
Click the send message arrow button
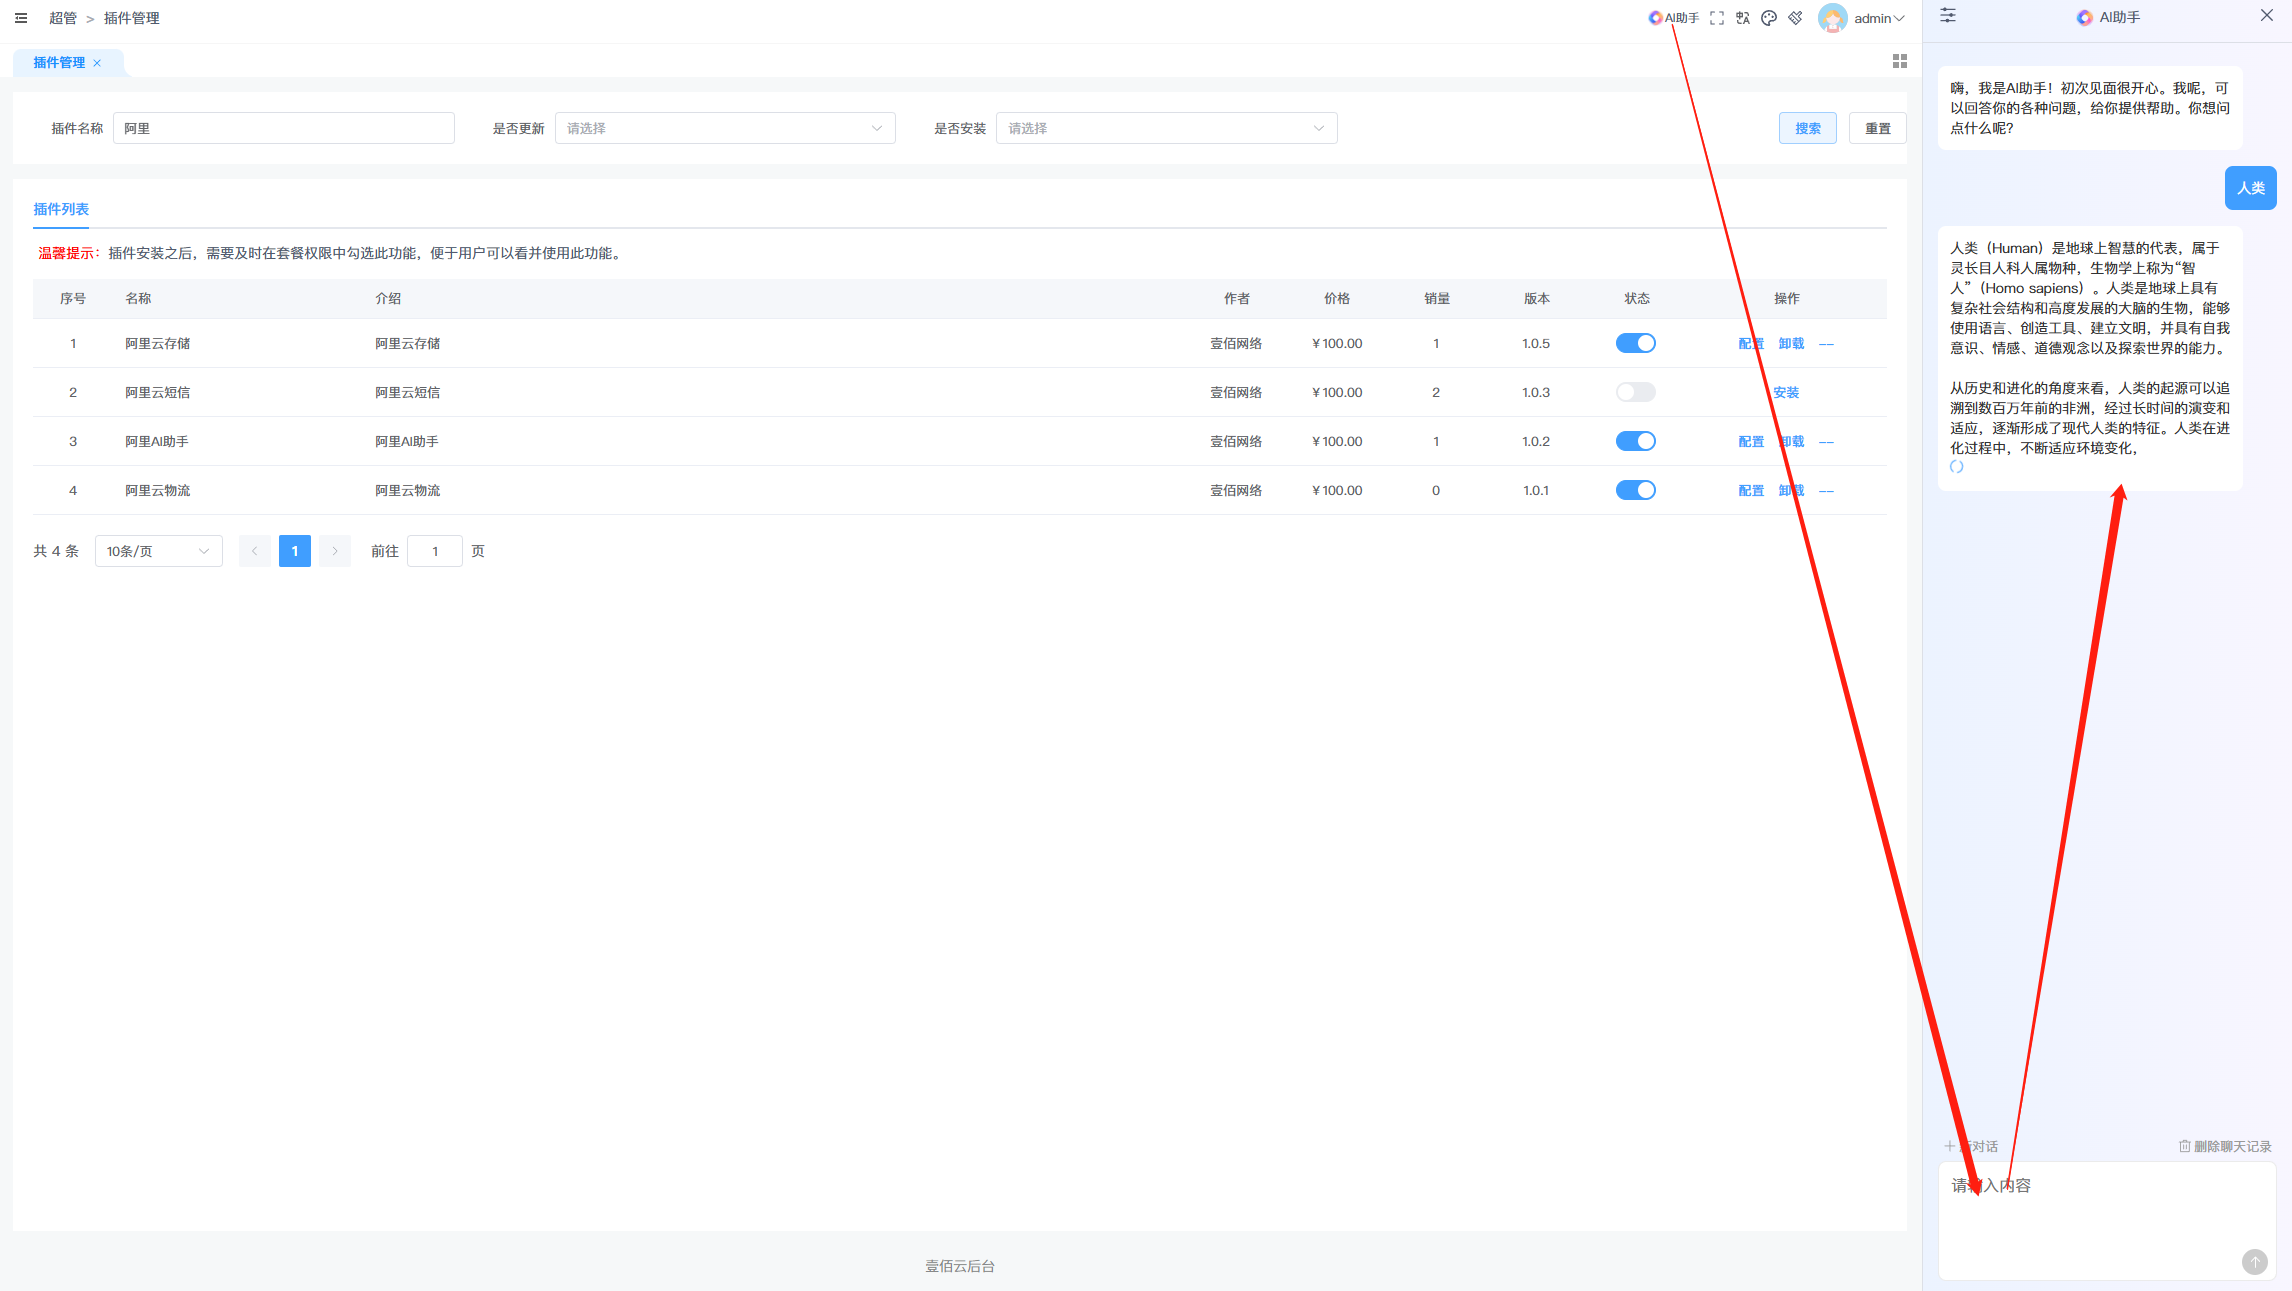[x=2254, y=1261]
